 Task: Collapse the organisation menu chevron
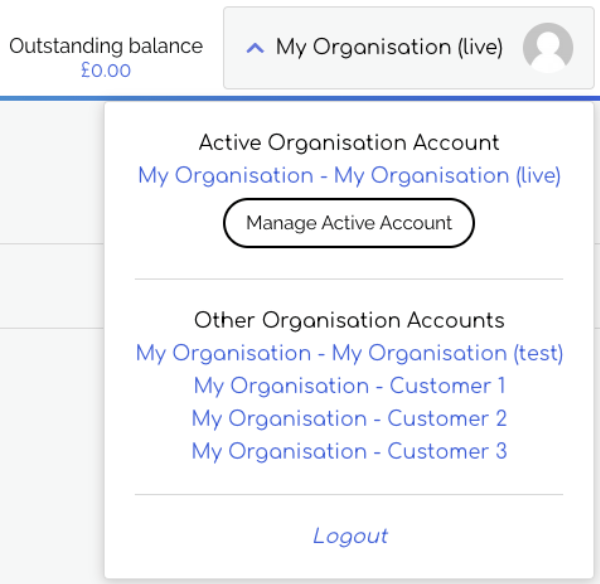pos(255,48)
